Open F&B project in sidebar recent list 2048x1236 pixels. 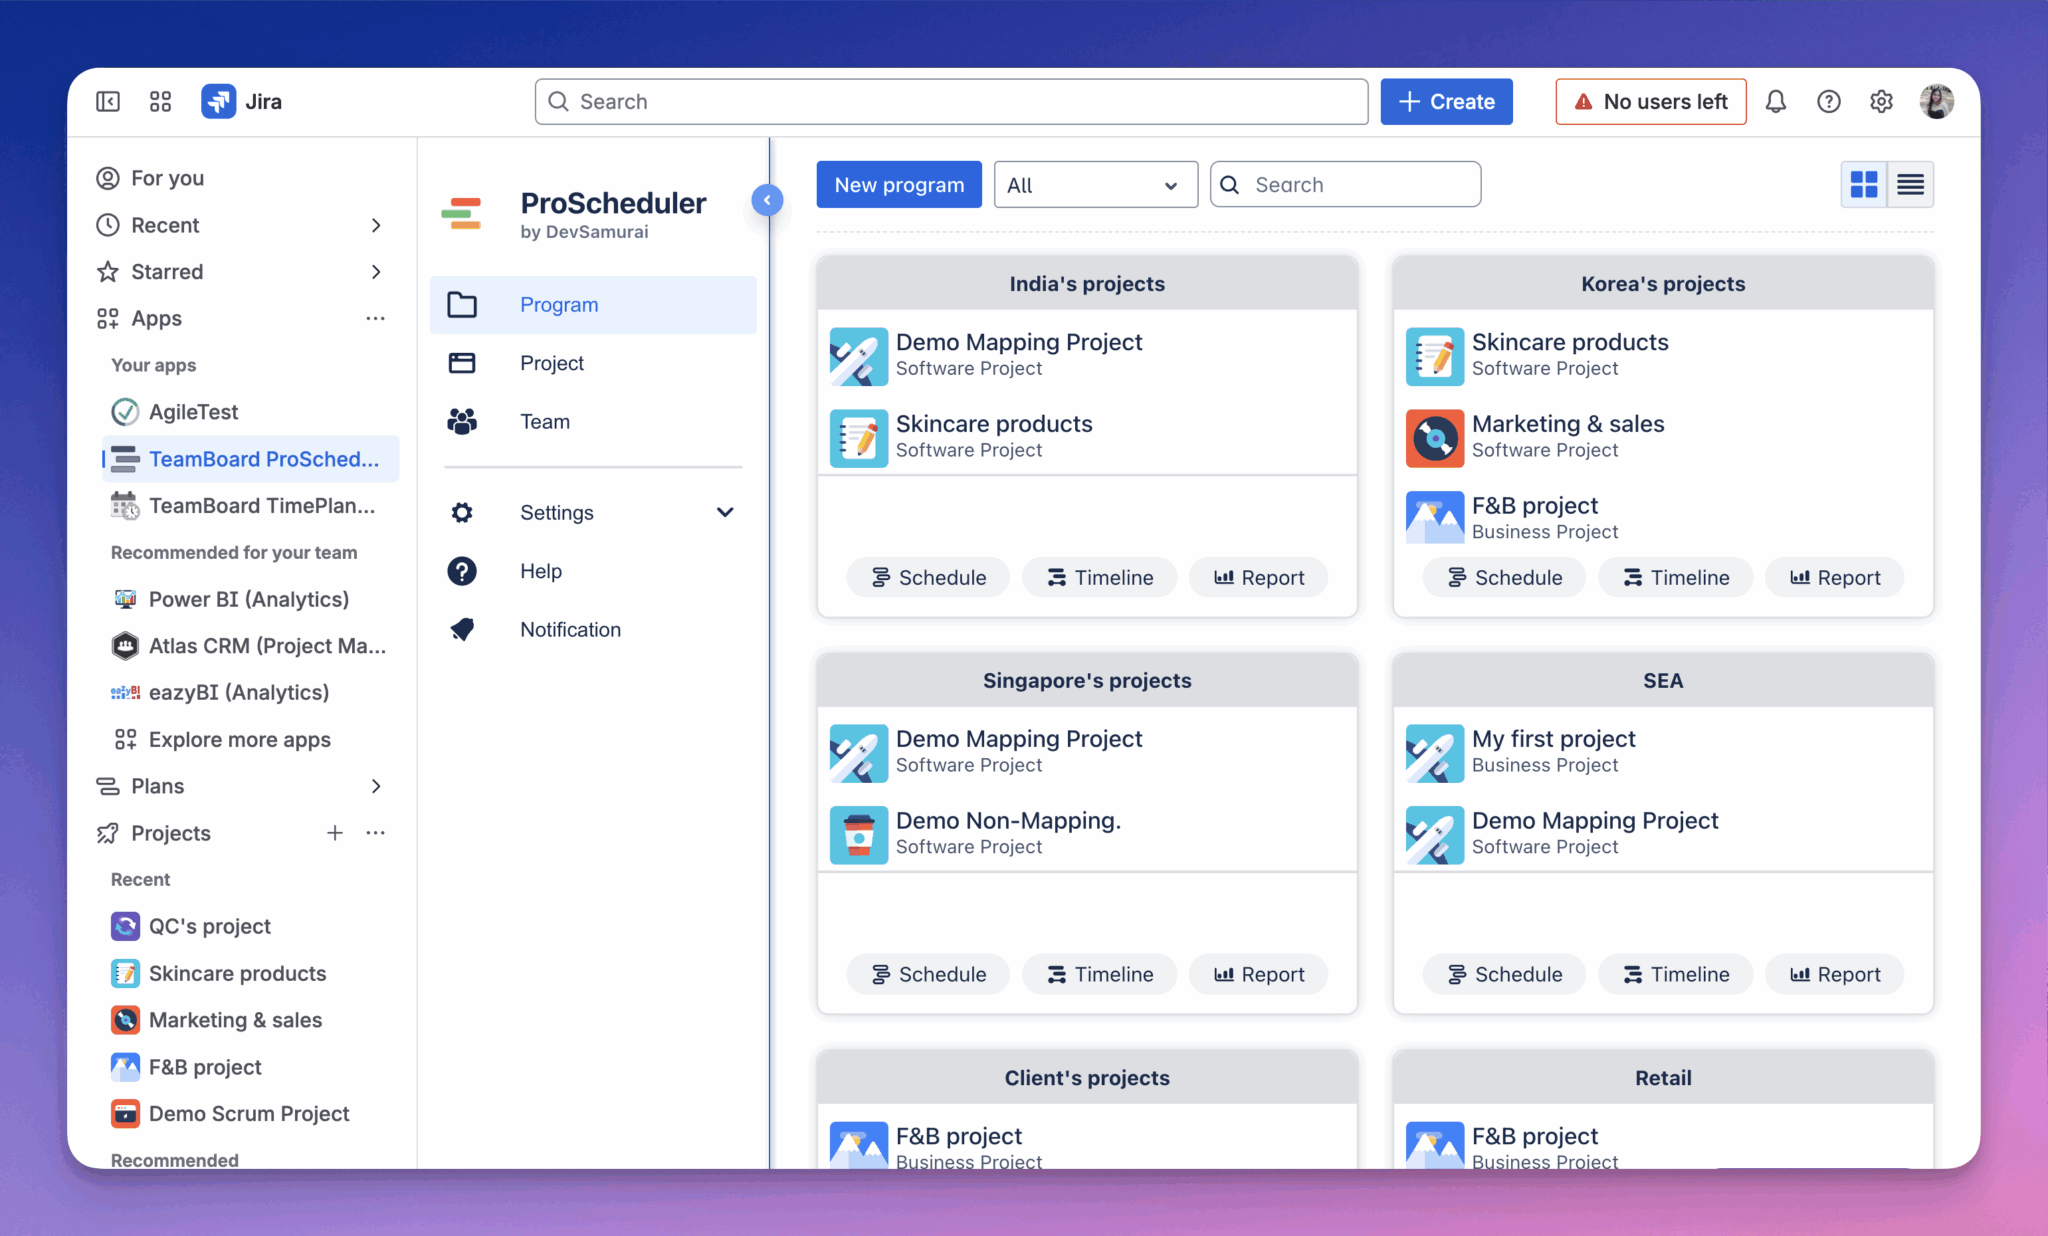[250, 1067]
